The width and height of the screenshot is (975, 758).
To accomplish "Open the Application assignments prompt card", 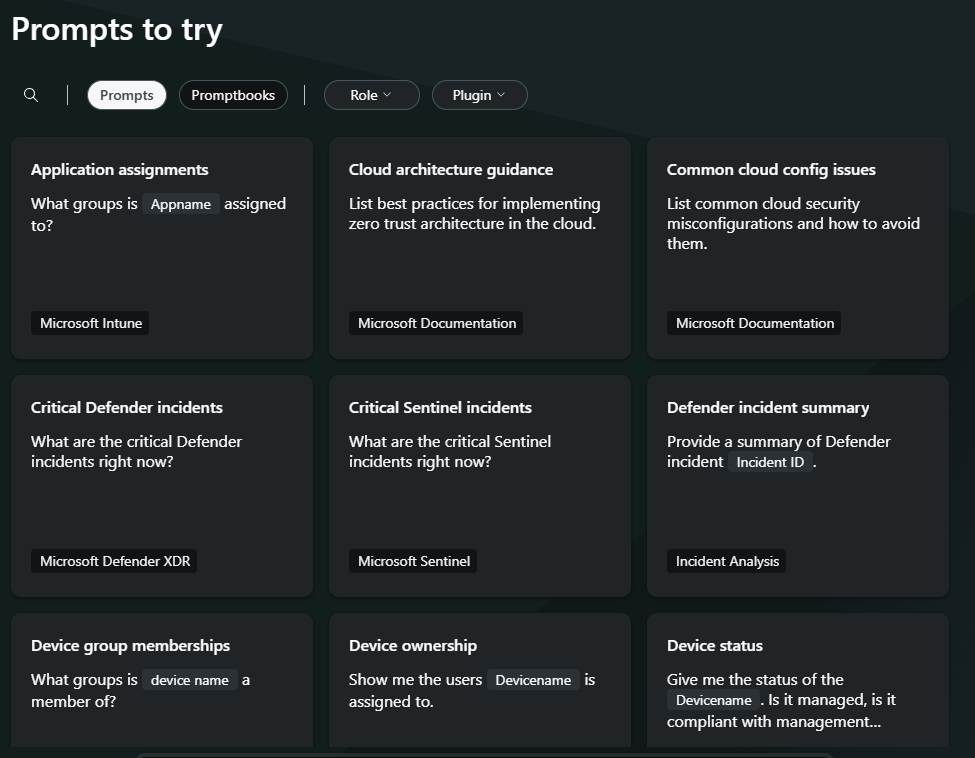I will point(162,248).
